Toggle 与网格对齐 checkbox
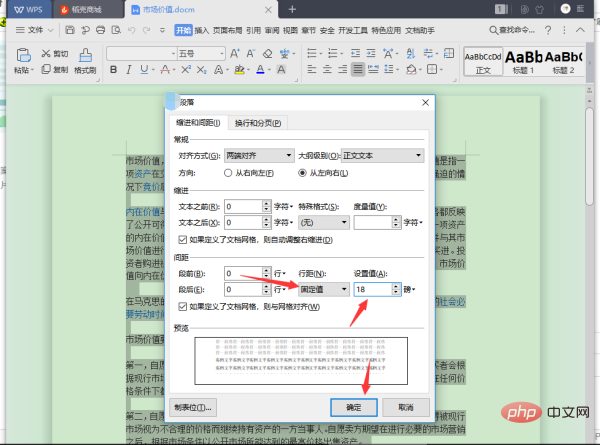The height and width of the screenshot is (445, 600). coord(181,305)
